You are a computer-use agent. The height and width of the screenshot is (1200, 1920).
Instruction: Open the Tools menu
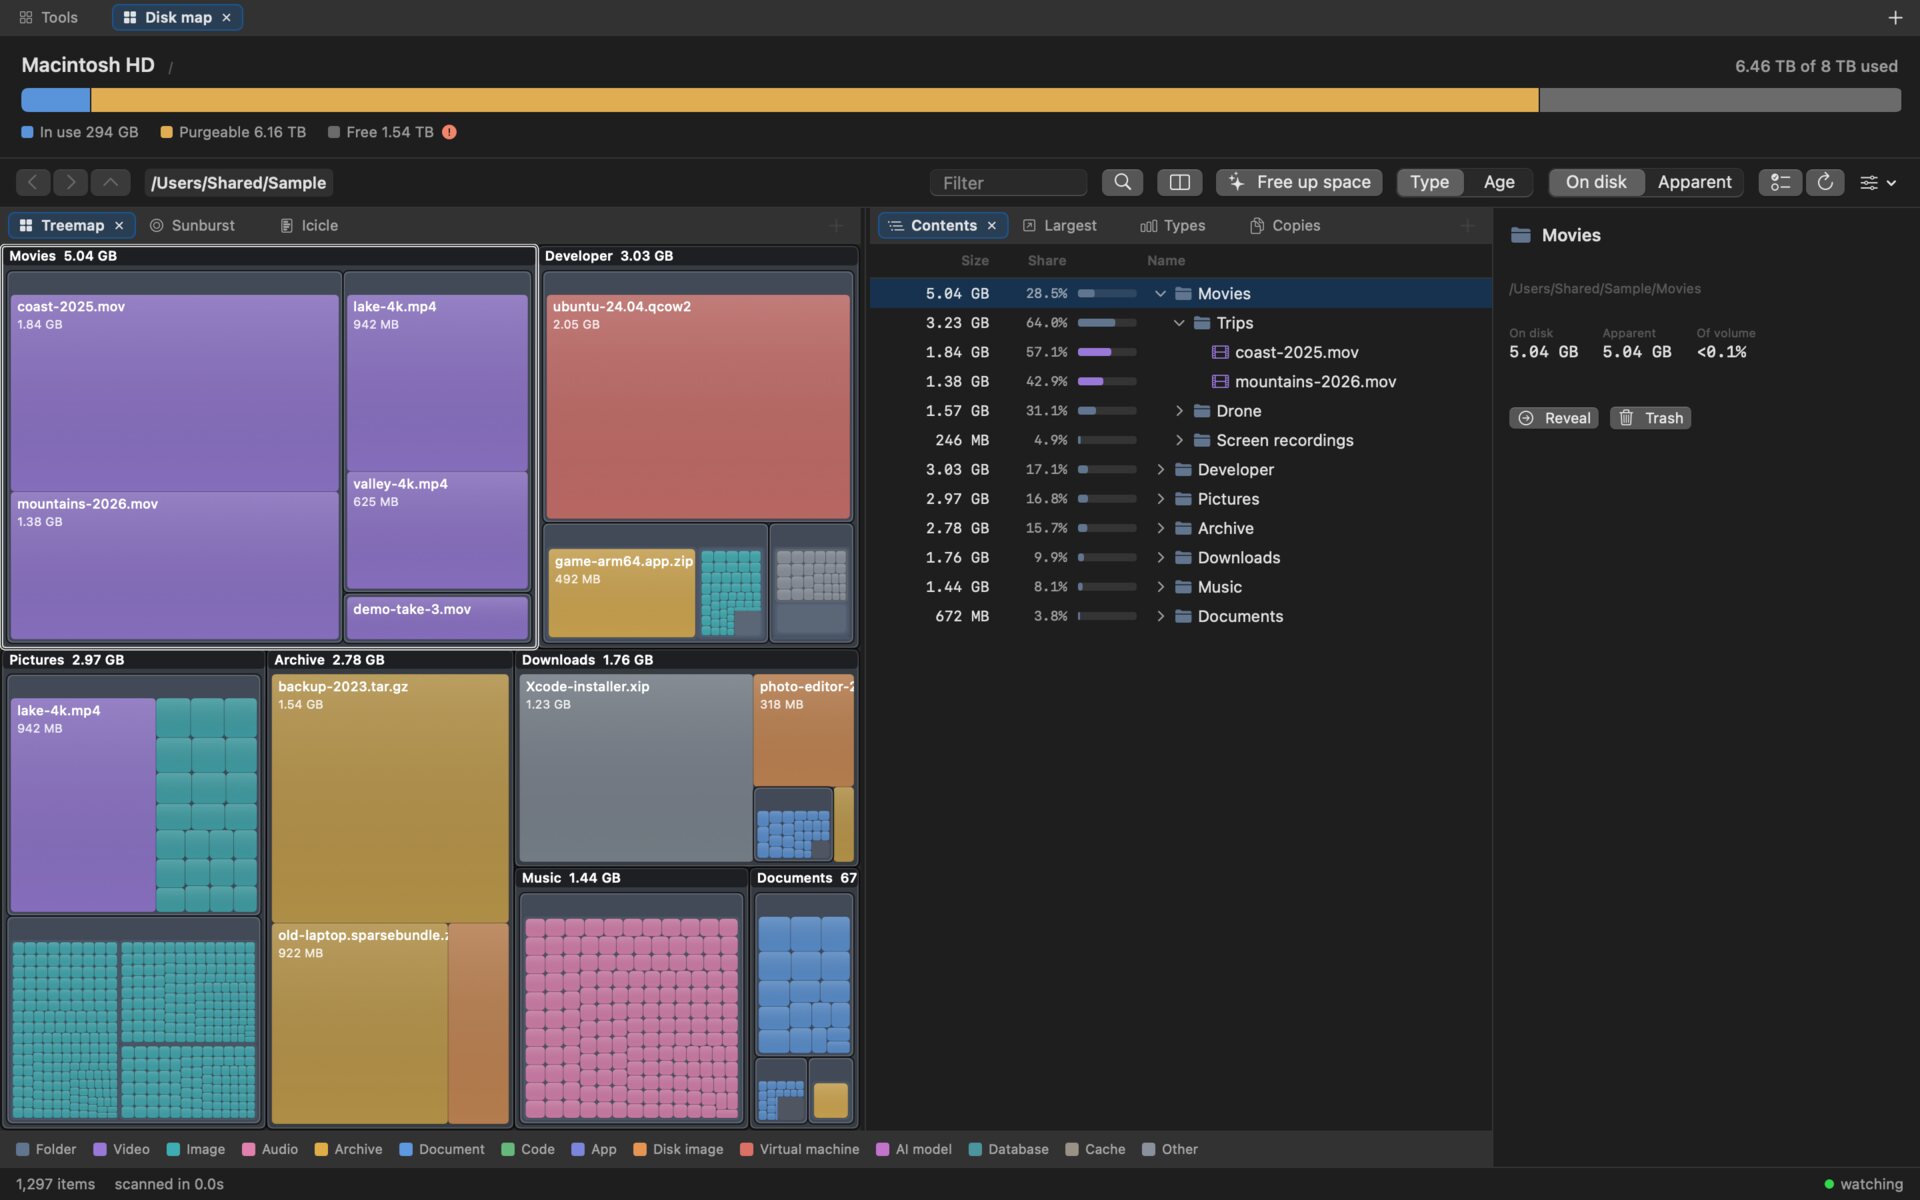point(48,17)
